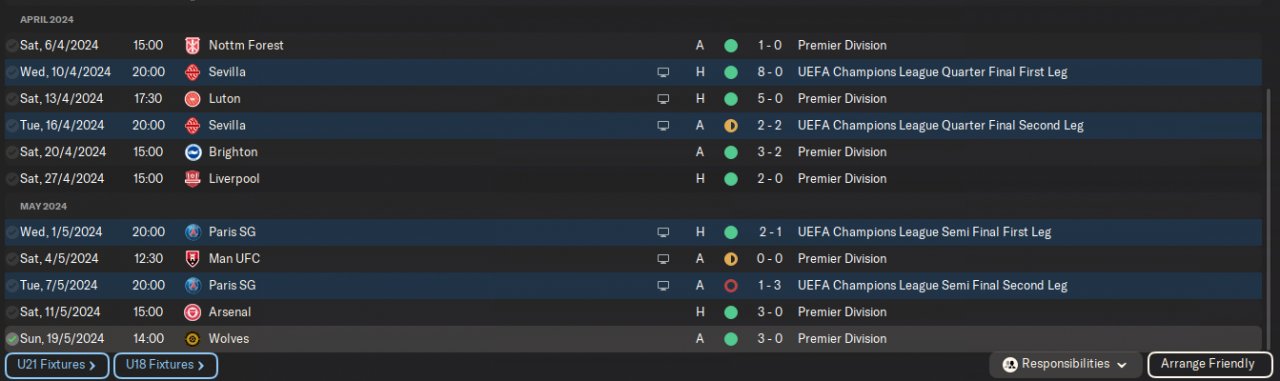This screenshot has height=381, width=1280.
Task: Select the Man UFC fixture row
Action: 640,258
